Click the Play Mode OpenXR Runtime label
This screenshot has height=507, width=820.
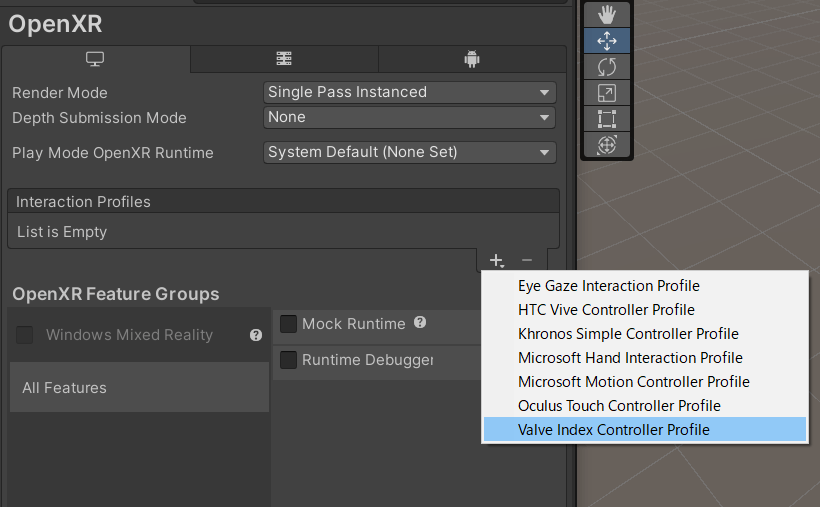(113, 153)
